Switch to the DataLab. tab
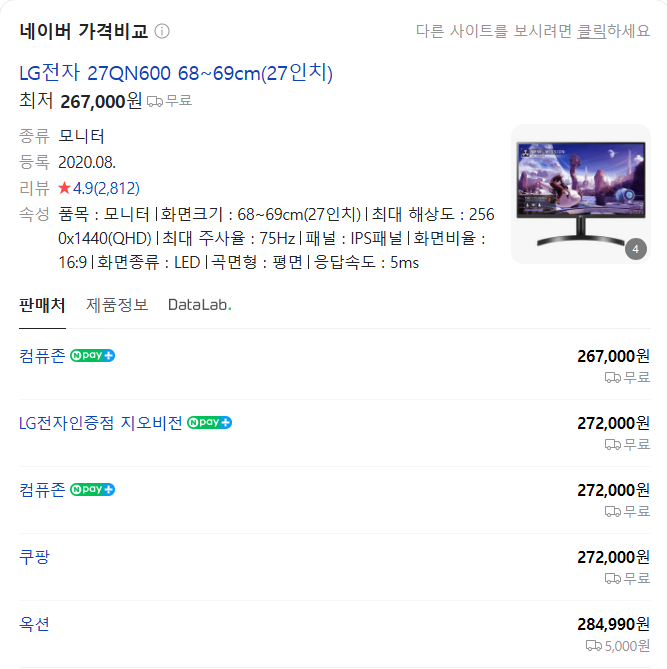667x669 pixels. [x=200, y=305]
